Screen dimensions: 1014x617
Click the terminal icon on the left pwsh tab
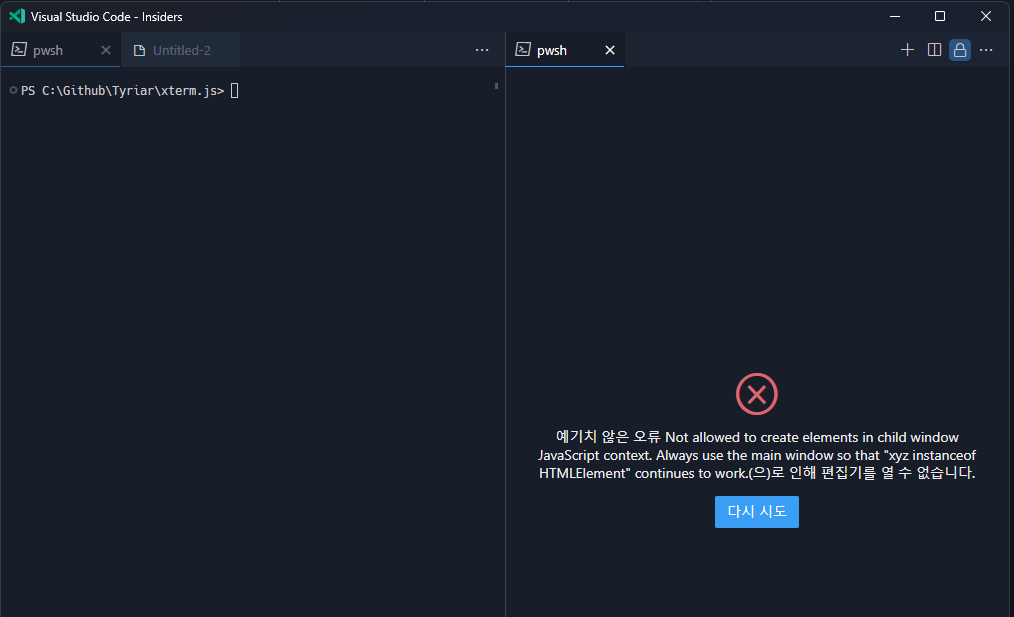19,48
